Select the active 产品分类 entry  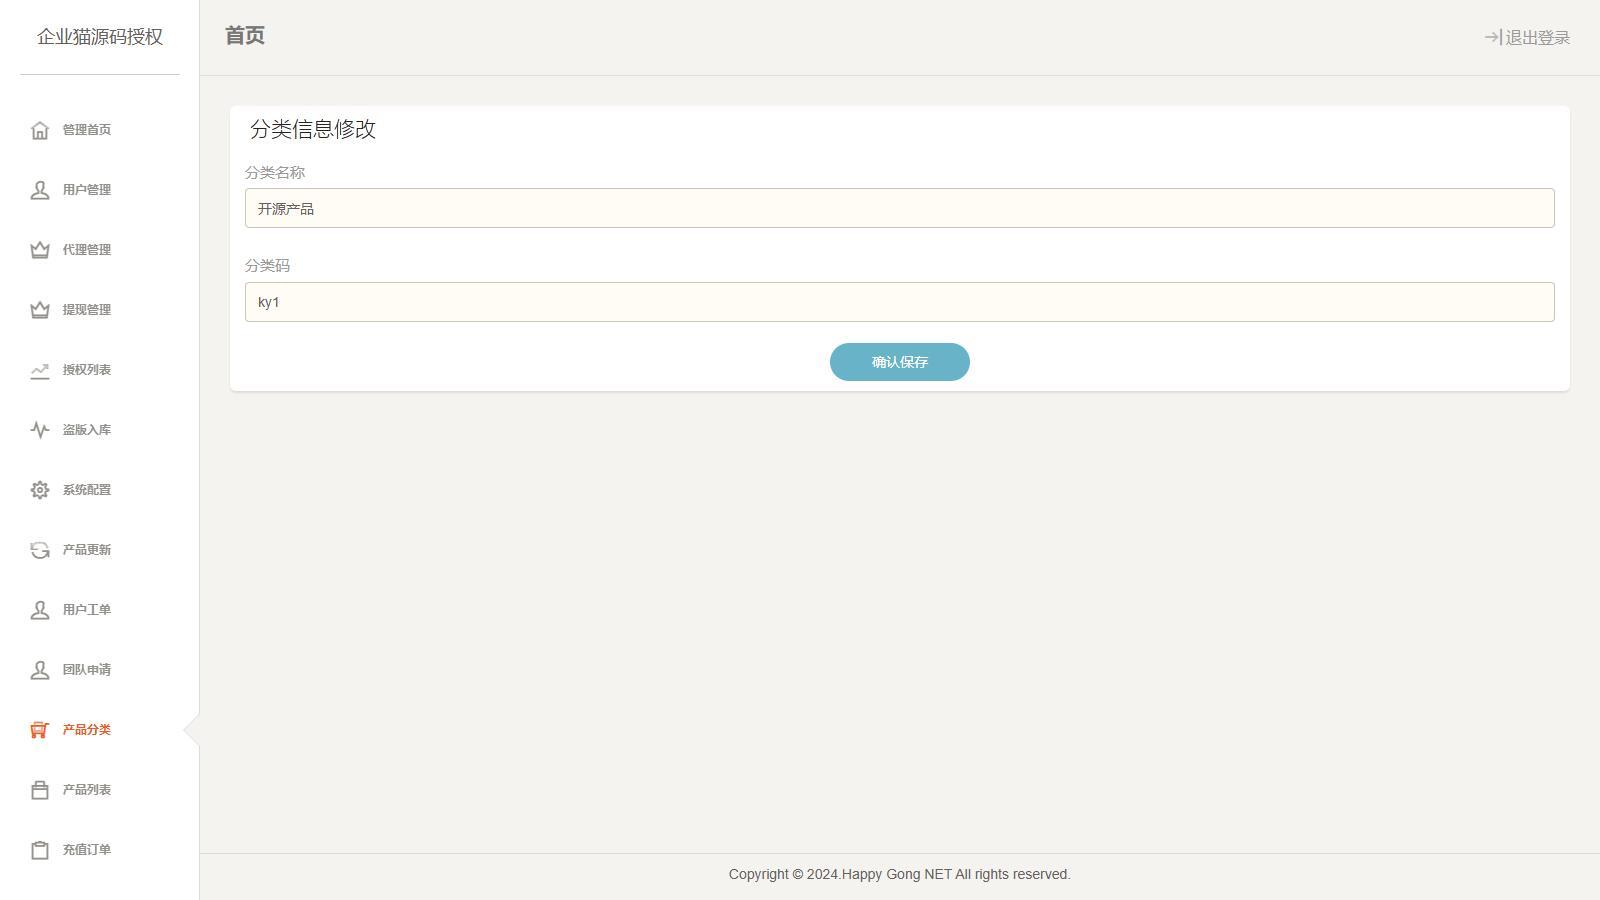pyautogui.click(x=87, y=730)
